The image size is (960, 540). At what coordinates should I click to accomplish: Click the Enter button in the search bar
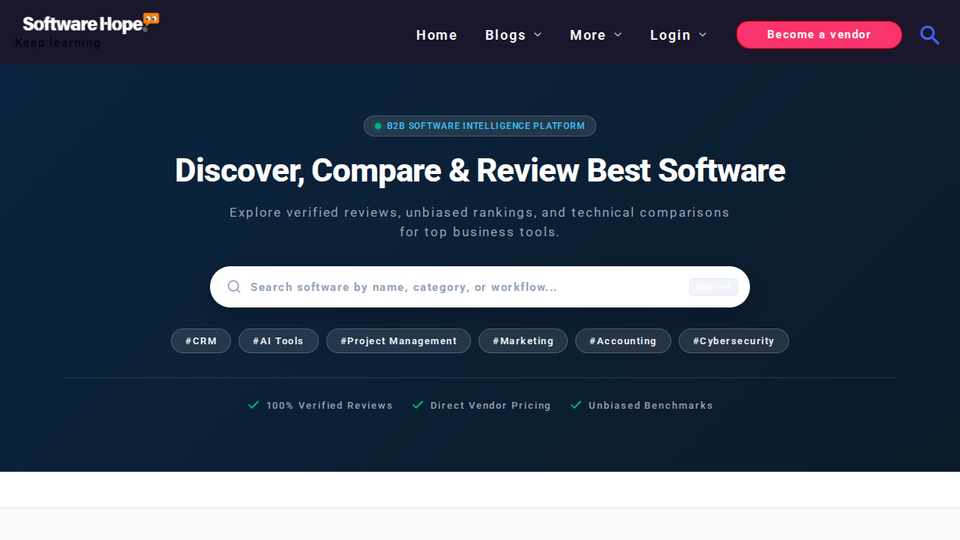713,287
